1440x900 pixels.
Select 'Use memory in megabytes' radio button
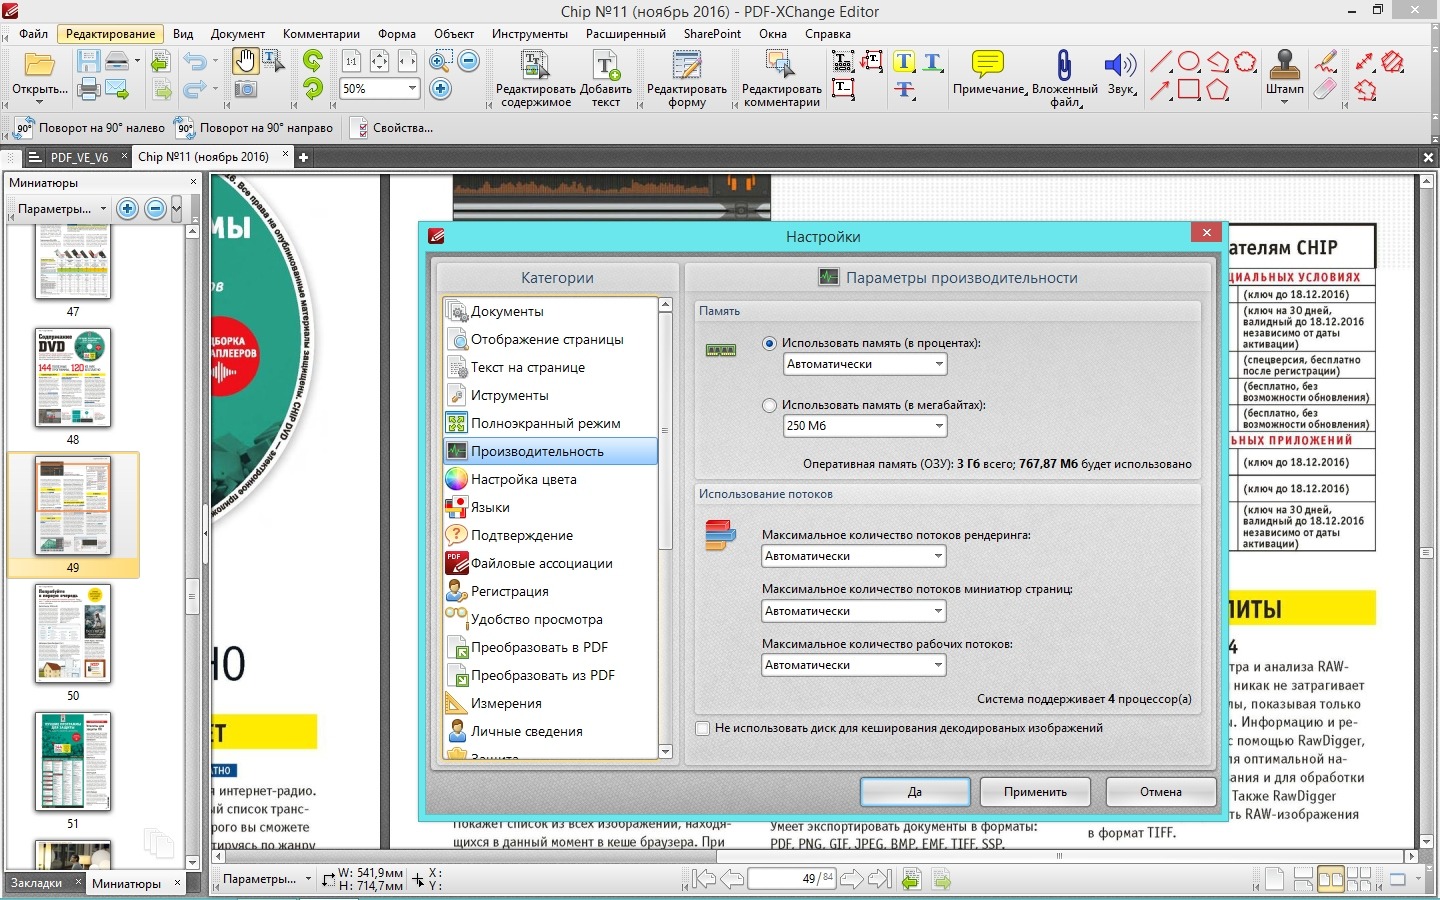(769, 405)
